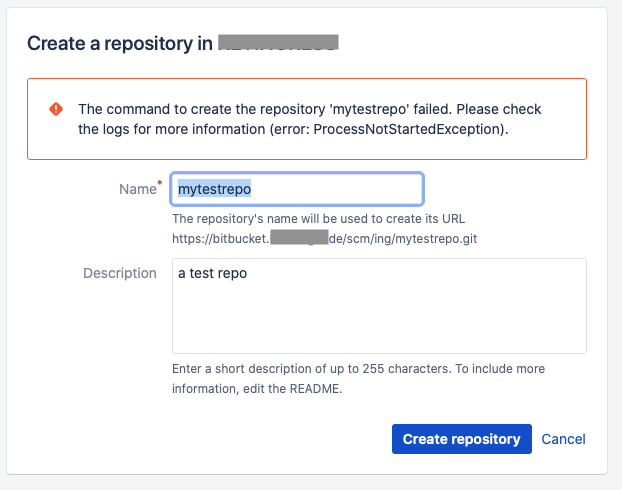Click the Description field label

point(120,273)
